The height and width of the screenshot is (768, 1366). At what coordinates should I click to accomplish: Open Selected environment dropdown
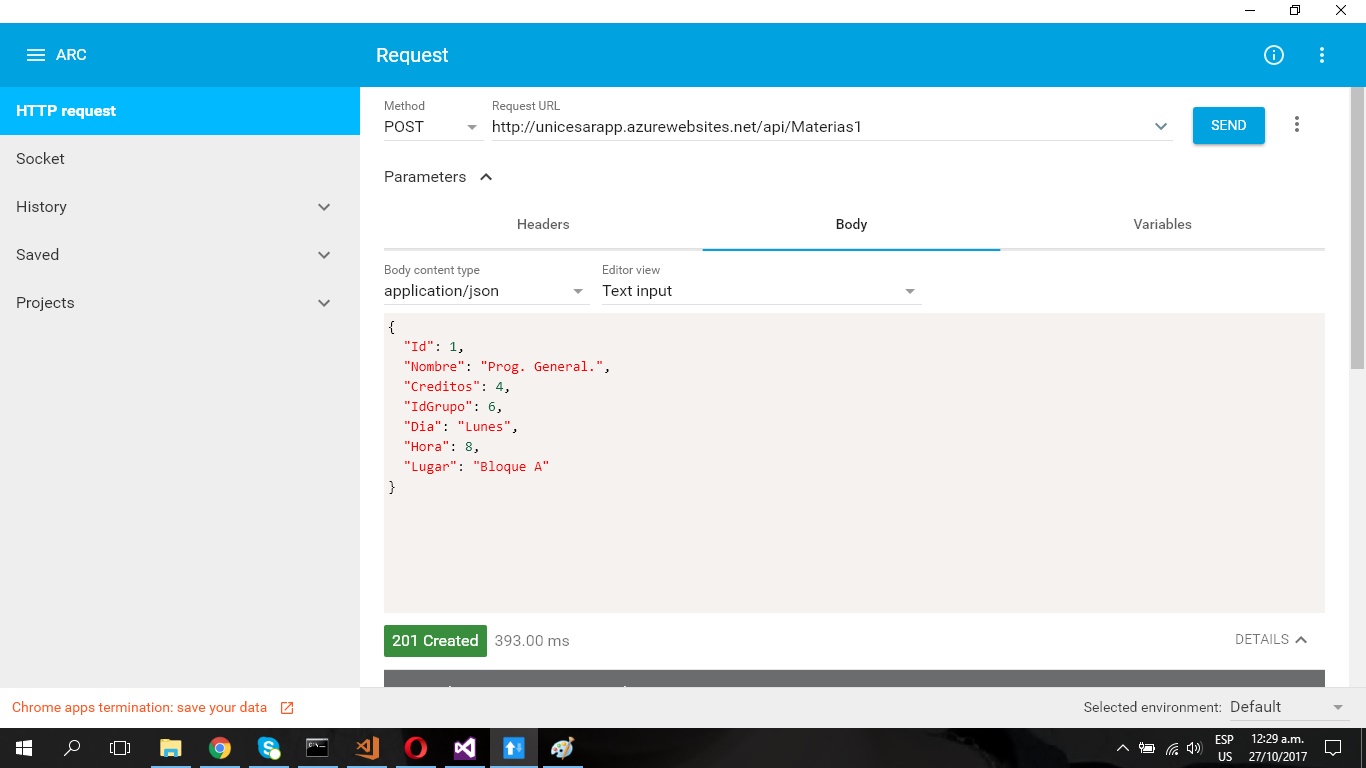pos(1287,707)
